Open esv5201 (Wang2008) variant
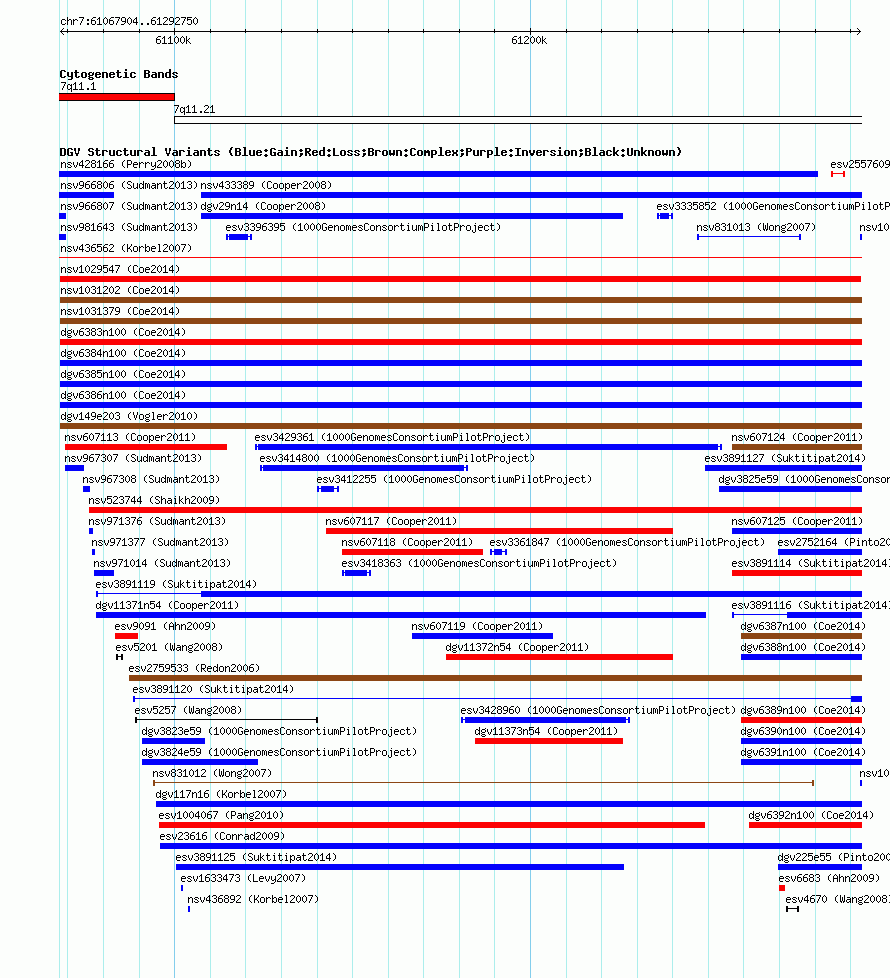Viewport: 890px width, 978px height. (119, 657)
